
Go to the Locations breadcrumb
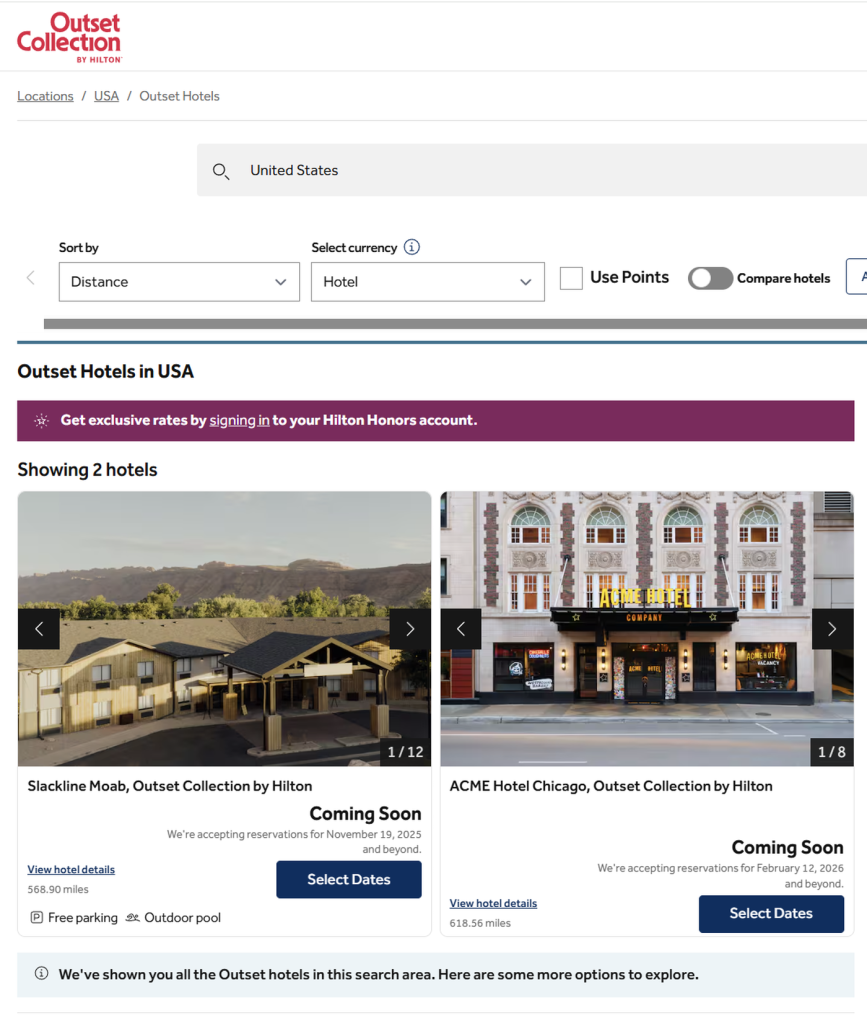[x=45, y=96]
